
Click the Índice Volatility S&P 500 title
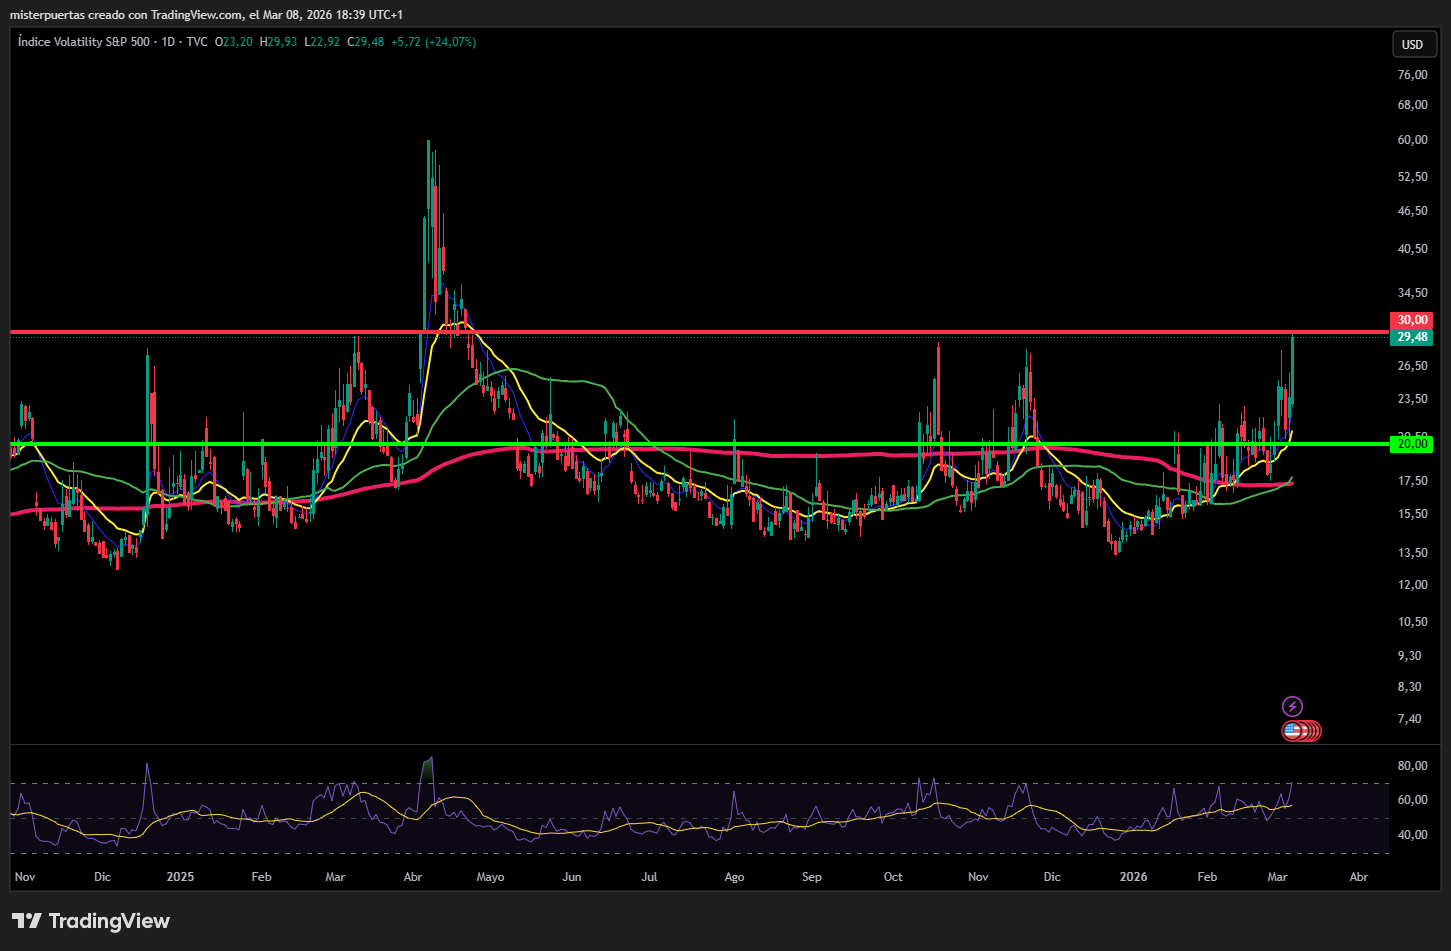[x=84, y=42]
